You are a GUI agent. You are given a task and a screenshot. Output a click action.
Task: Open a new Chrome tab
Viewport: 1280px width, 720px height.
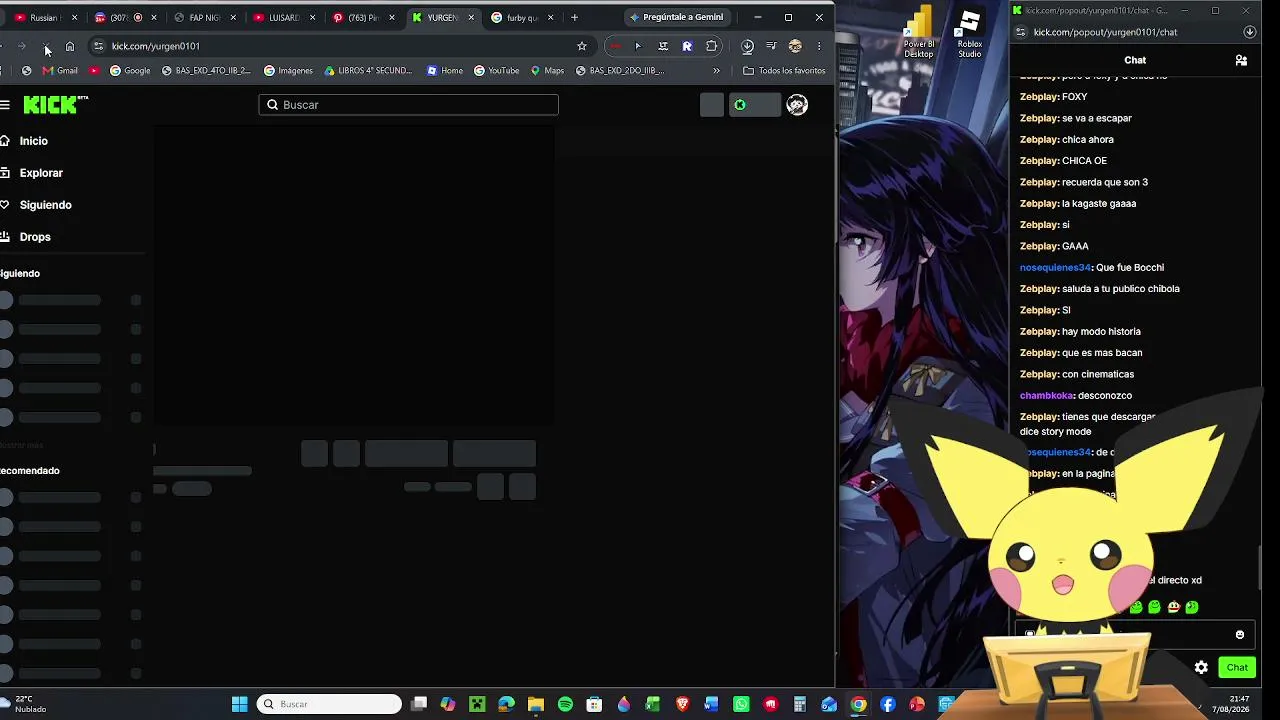(574, 17)
